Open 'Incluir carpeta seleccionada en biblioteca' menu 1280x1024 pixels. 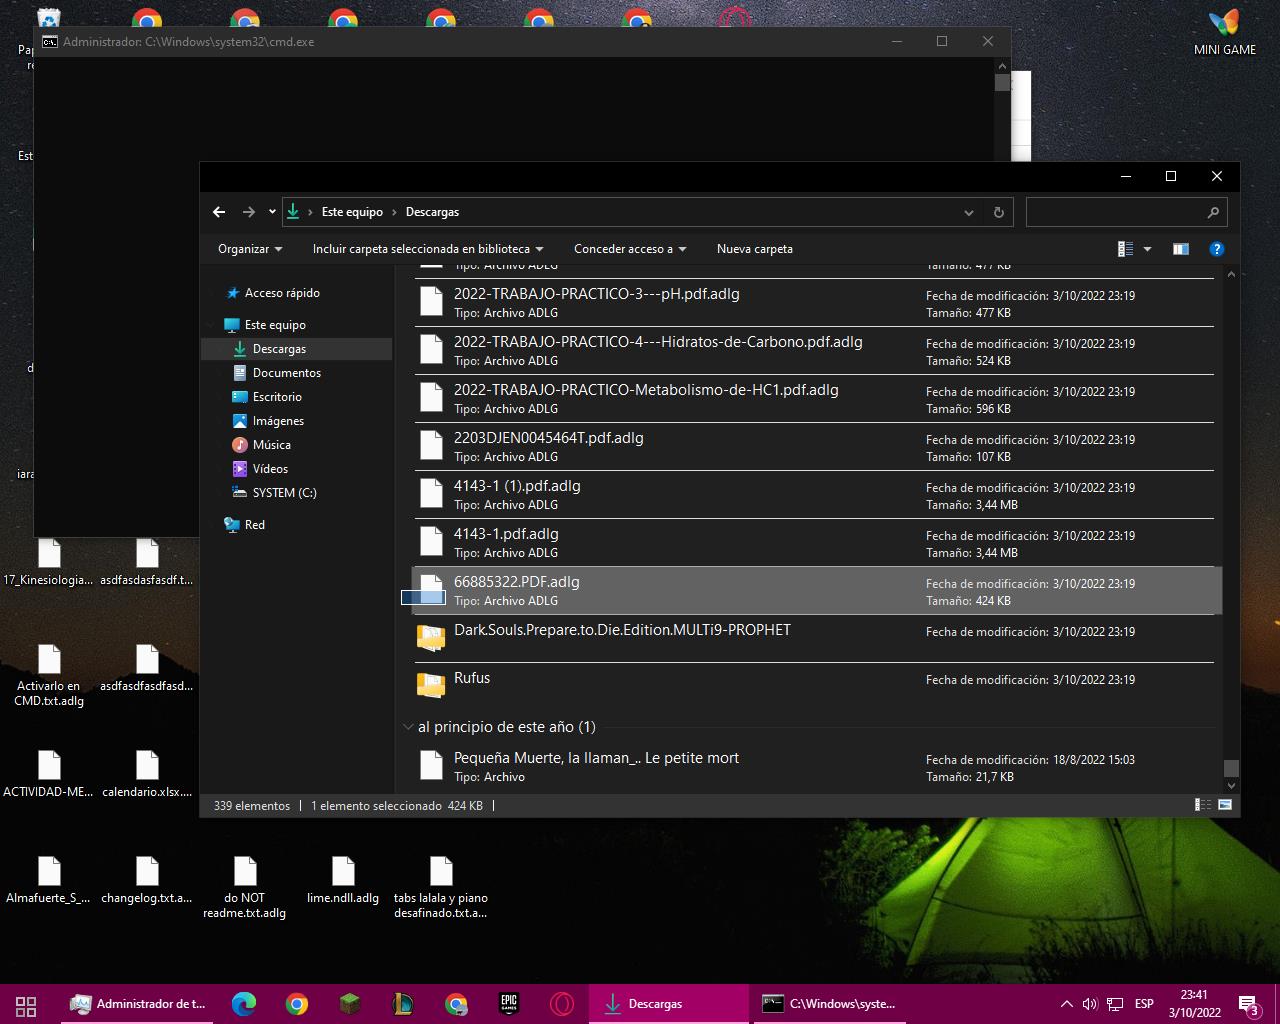click(427, 249)
